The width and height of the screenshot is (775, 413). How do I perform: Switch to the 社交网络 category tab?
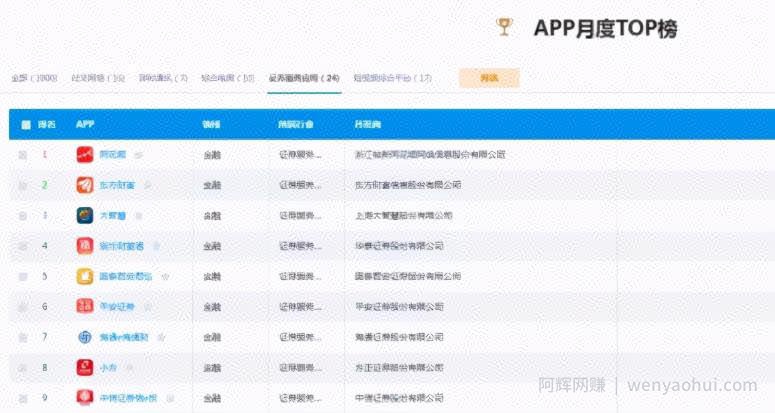(x=98, y=78)
